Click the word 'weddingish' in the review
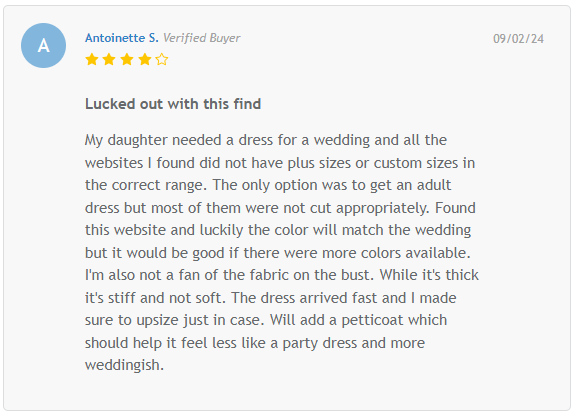 point(122,365)
